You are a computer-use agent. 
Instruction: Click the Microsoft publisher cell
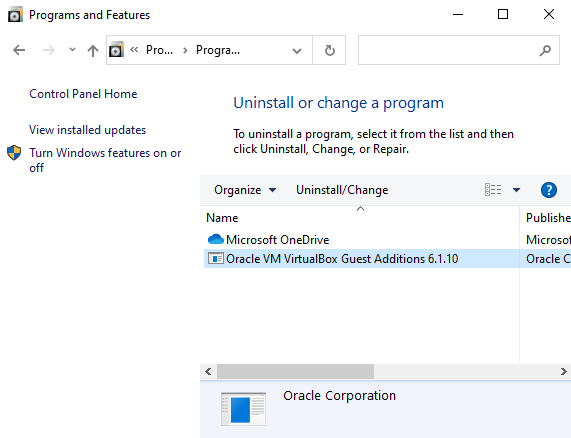pos(548,240)
